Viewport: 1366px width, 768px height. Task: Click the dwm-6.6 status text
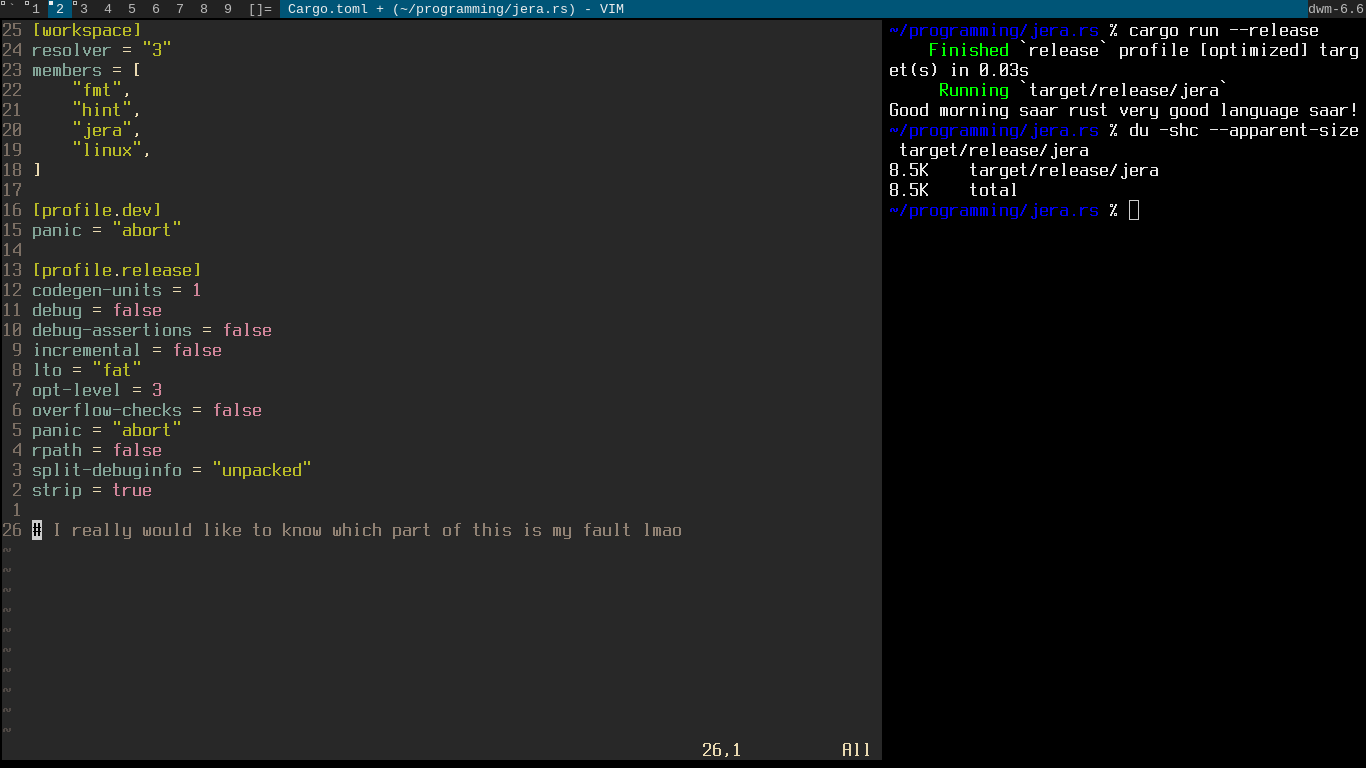(1336, 9)
